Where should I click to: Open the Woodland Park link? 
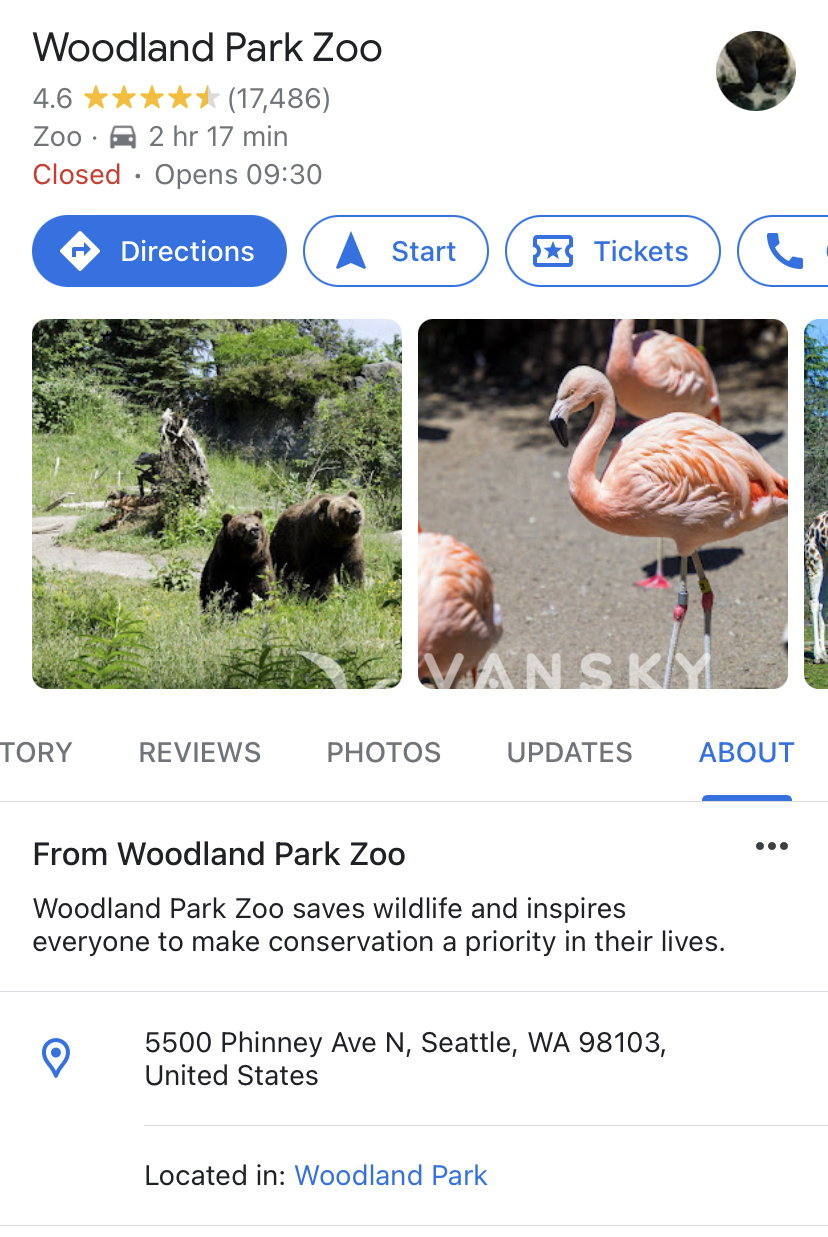[x=391, y=1175]
